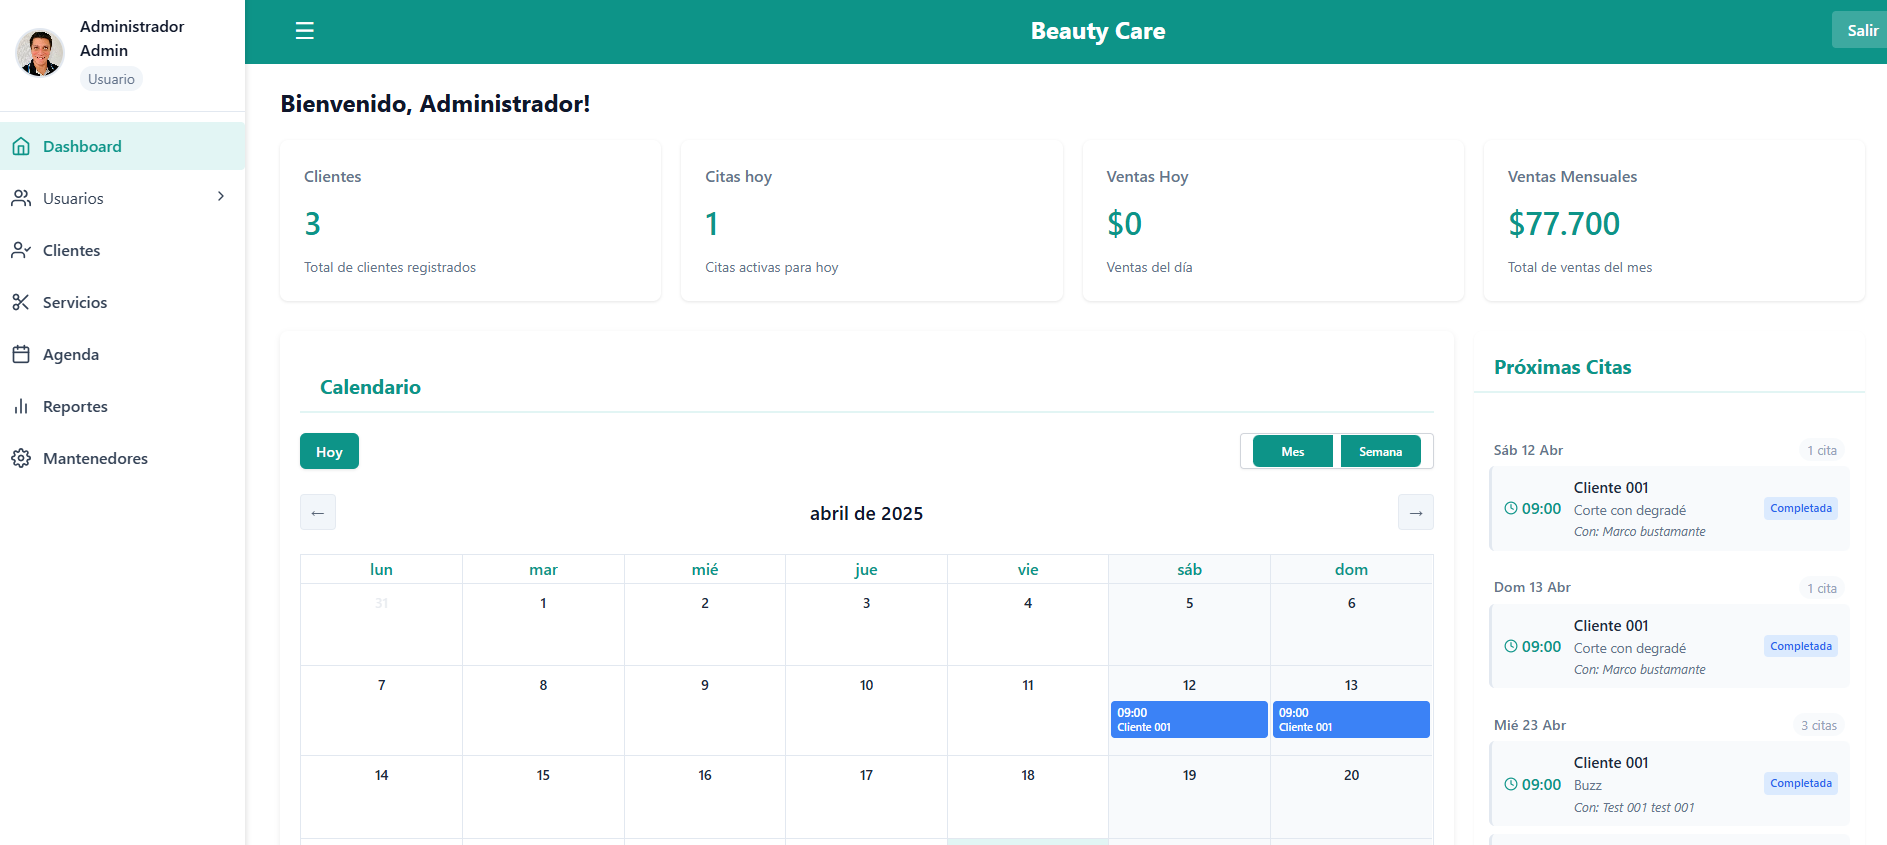
Task: Expand the Usuarios submenu chevron
Action: (221, 196)
